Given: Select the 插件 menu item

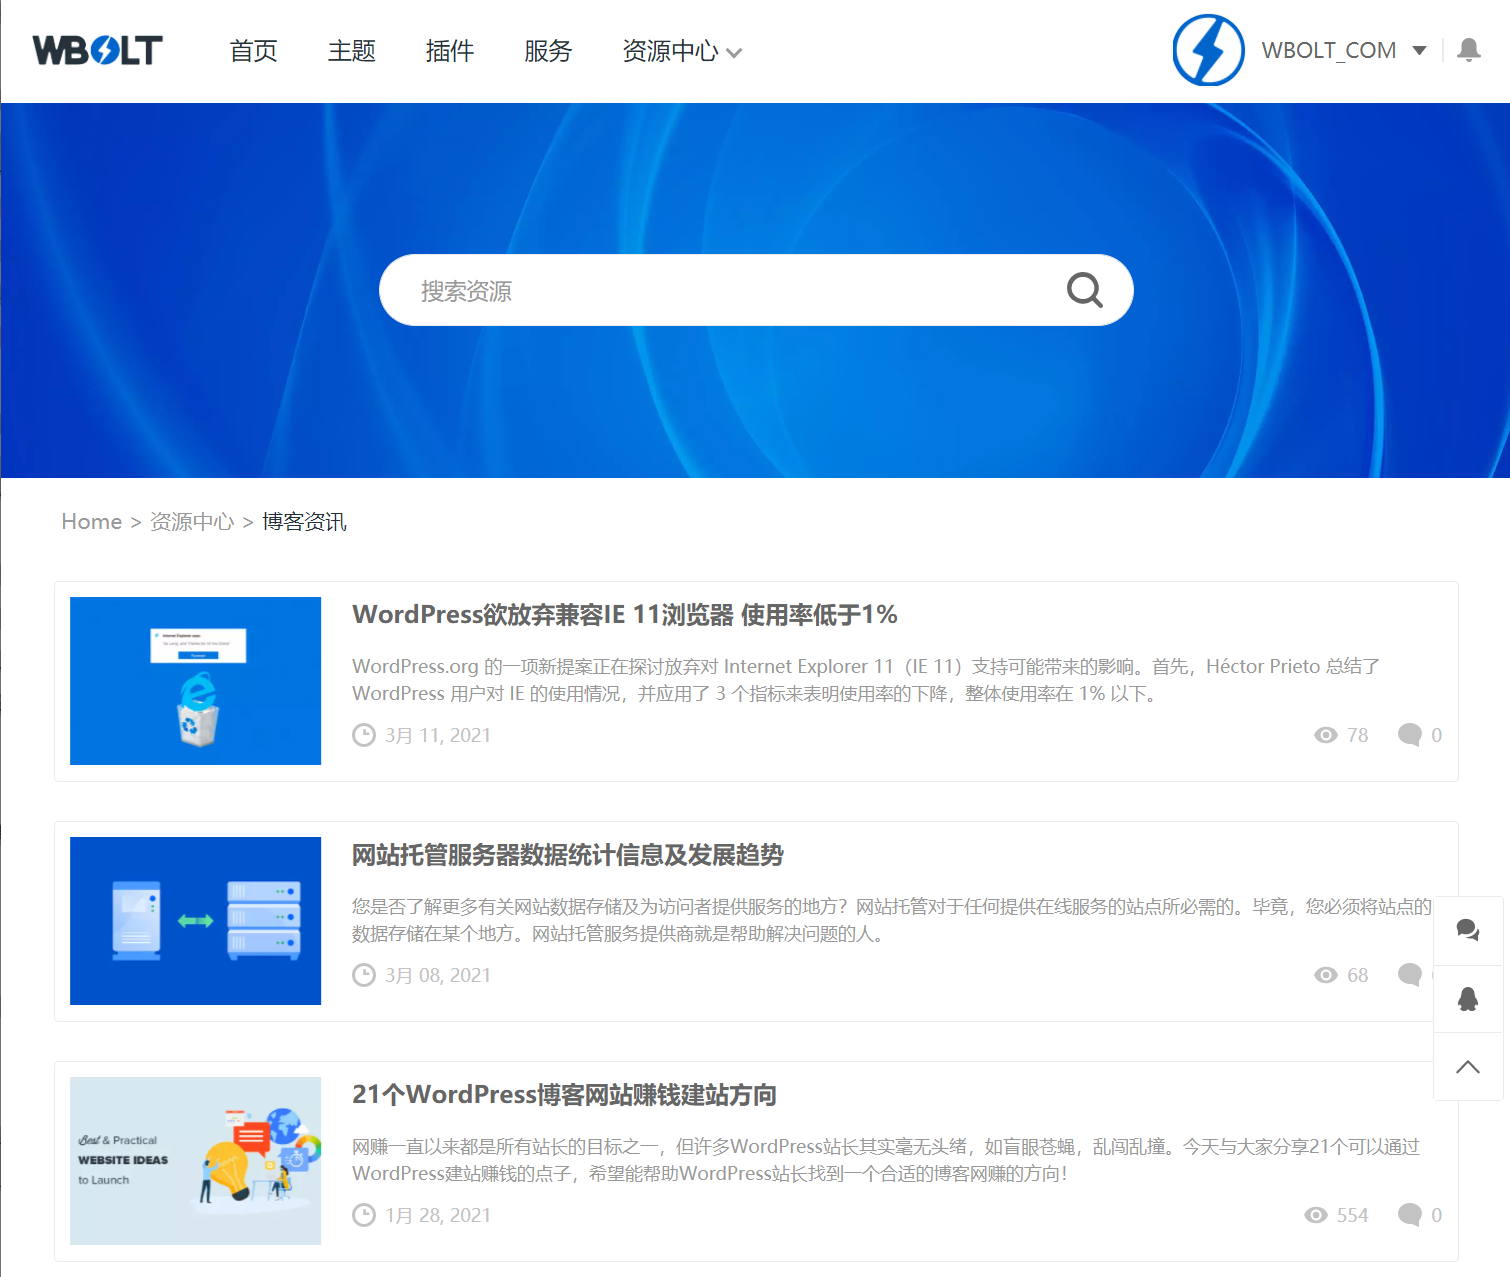Looking at the screenshot, I should 449,51.
